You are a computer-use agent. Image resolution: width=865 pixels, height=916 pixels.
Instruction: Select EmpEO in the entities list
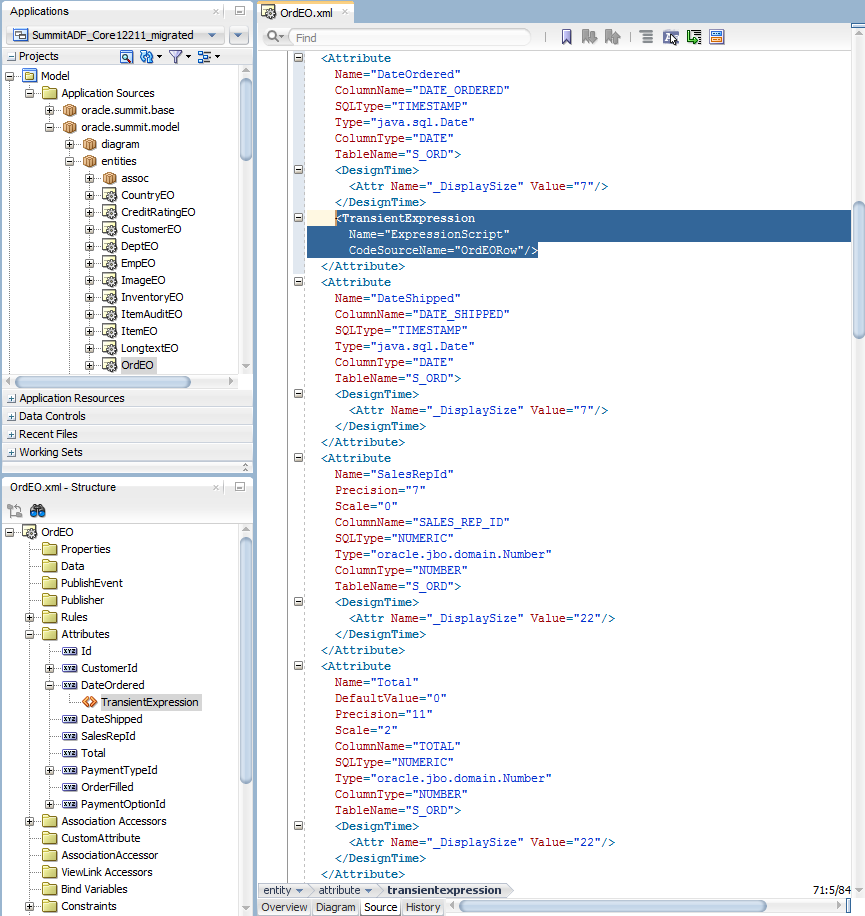click(138, 263)
